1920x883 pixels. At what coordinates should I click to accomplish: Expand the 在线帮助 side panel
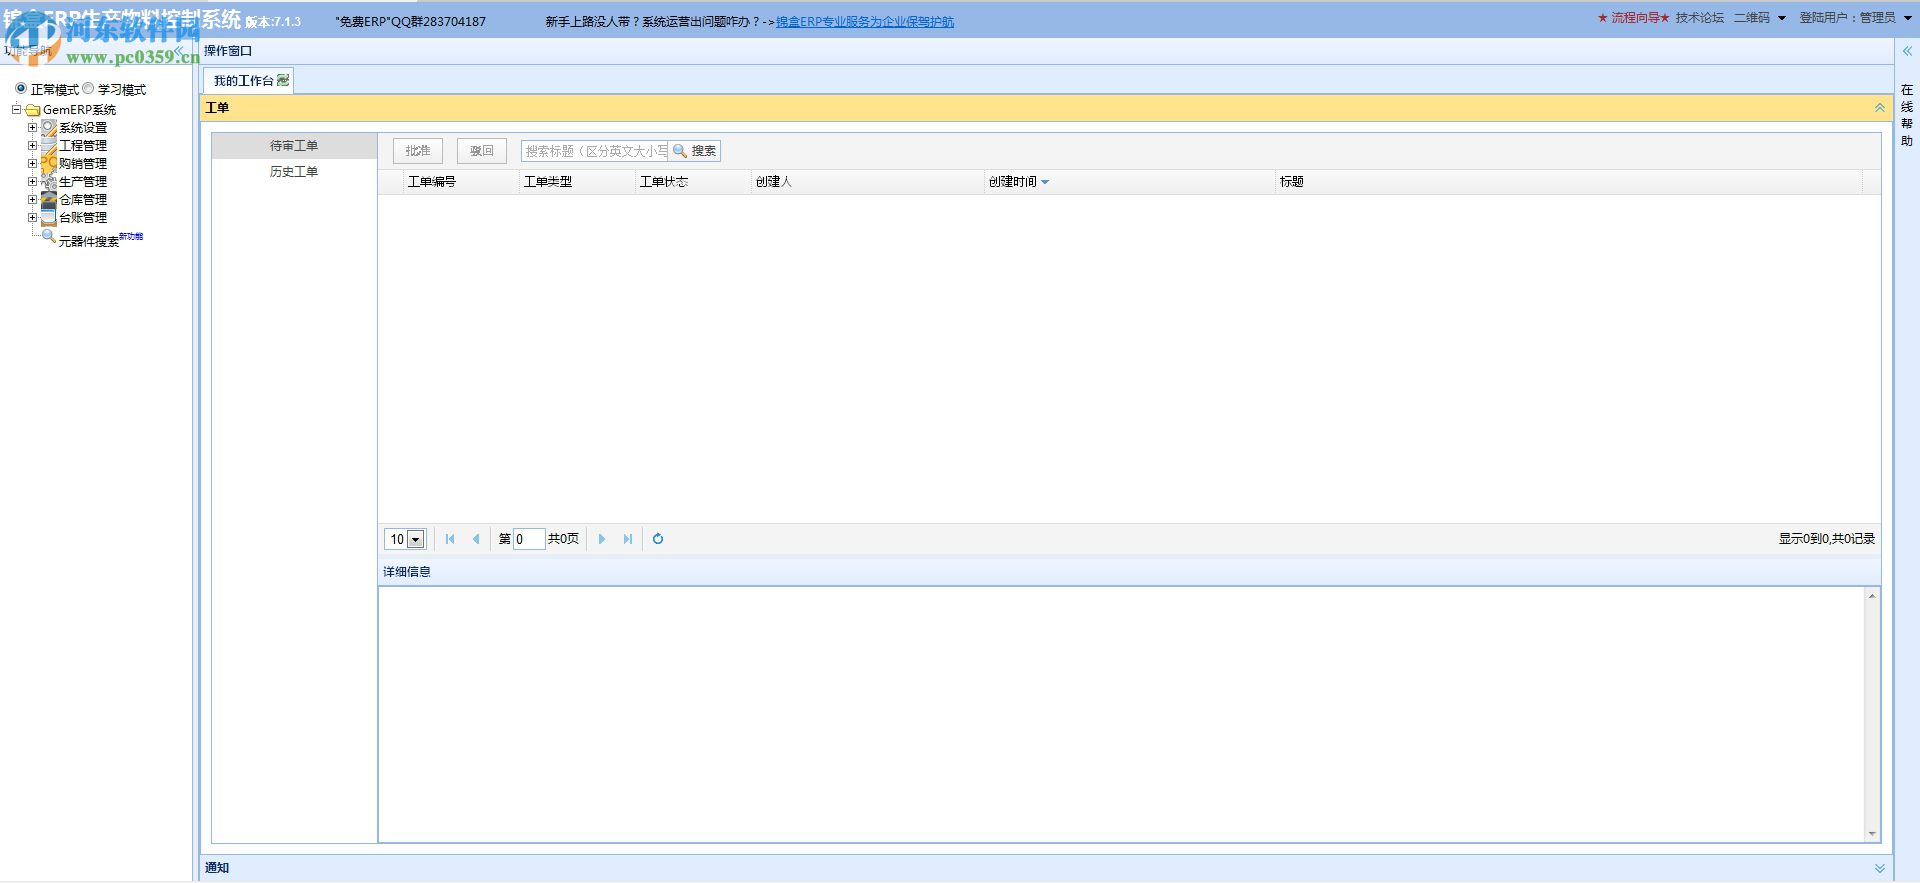[x=1907, y=51]
